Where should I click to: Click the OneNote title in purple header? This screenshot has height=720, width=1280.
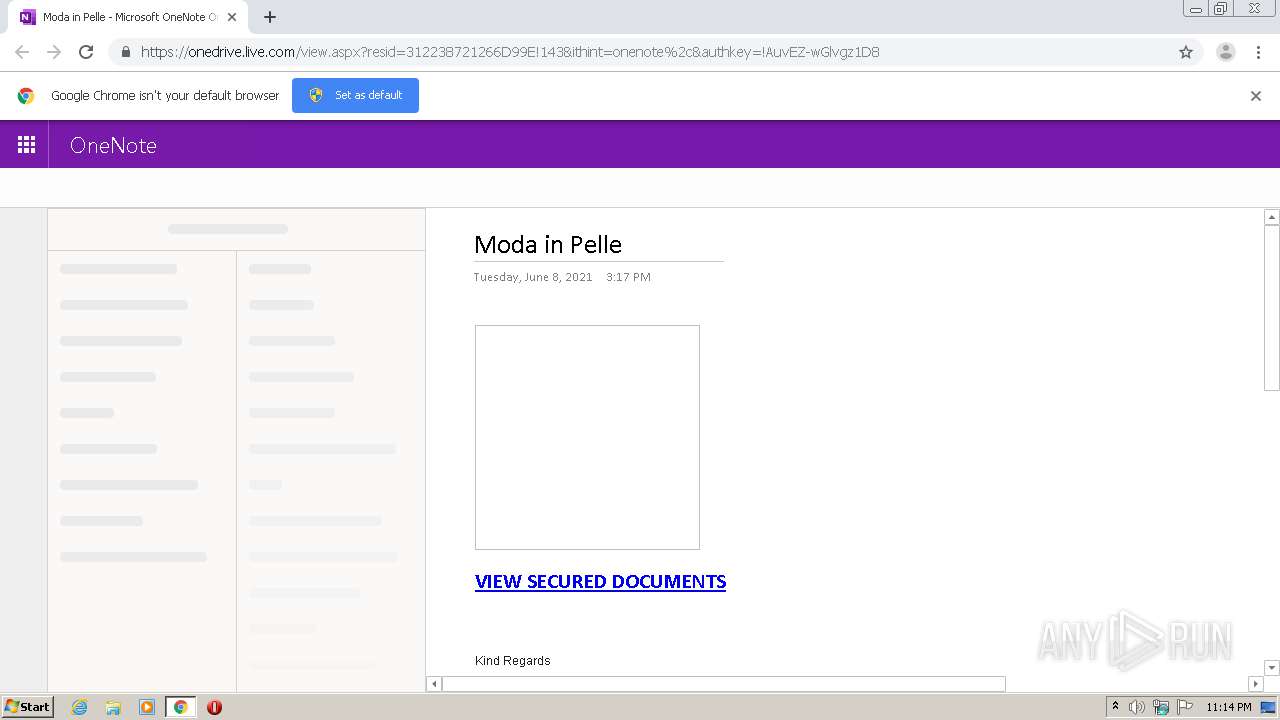pos(113,145)
